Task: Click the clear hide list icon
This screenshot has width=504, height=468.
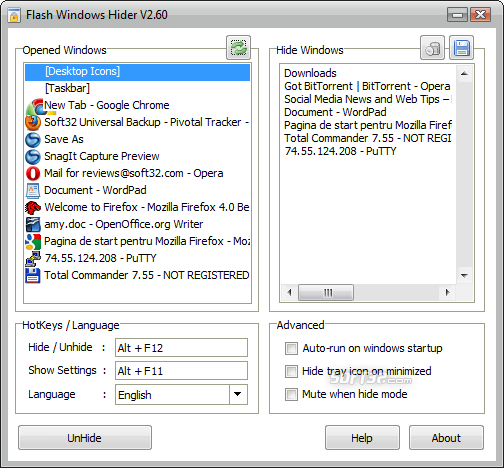Action: (432, 48)
